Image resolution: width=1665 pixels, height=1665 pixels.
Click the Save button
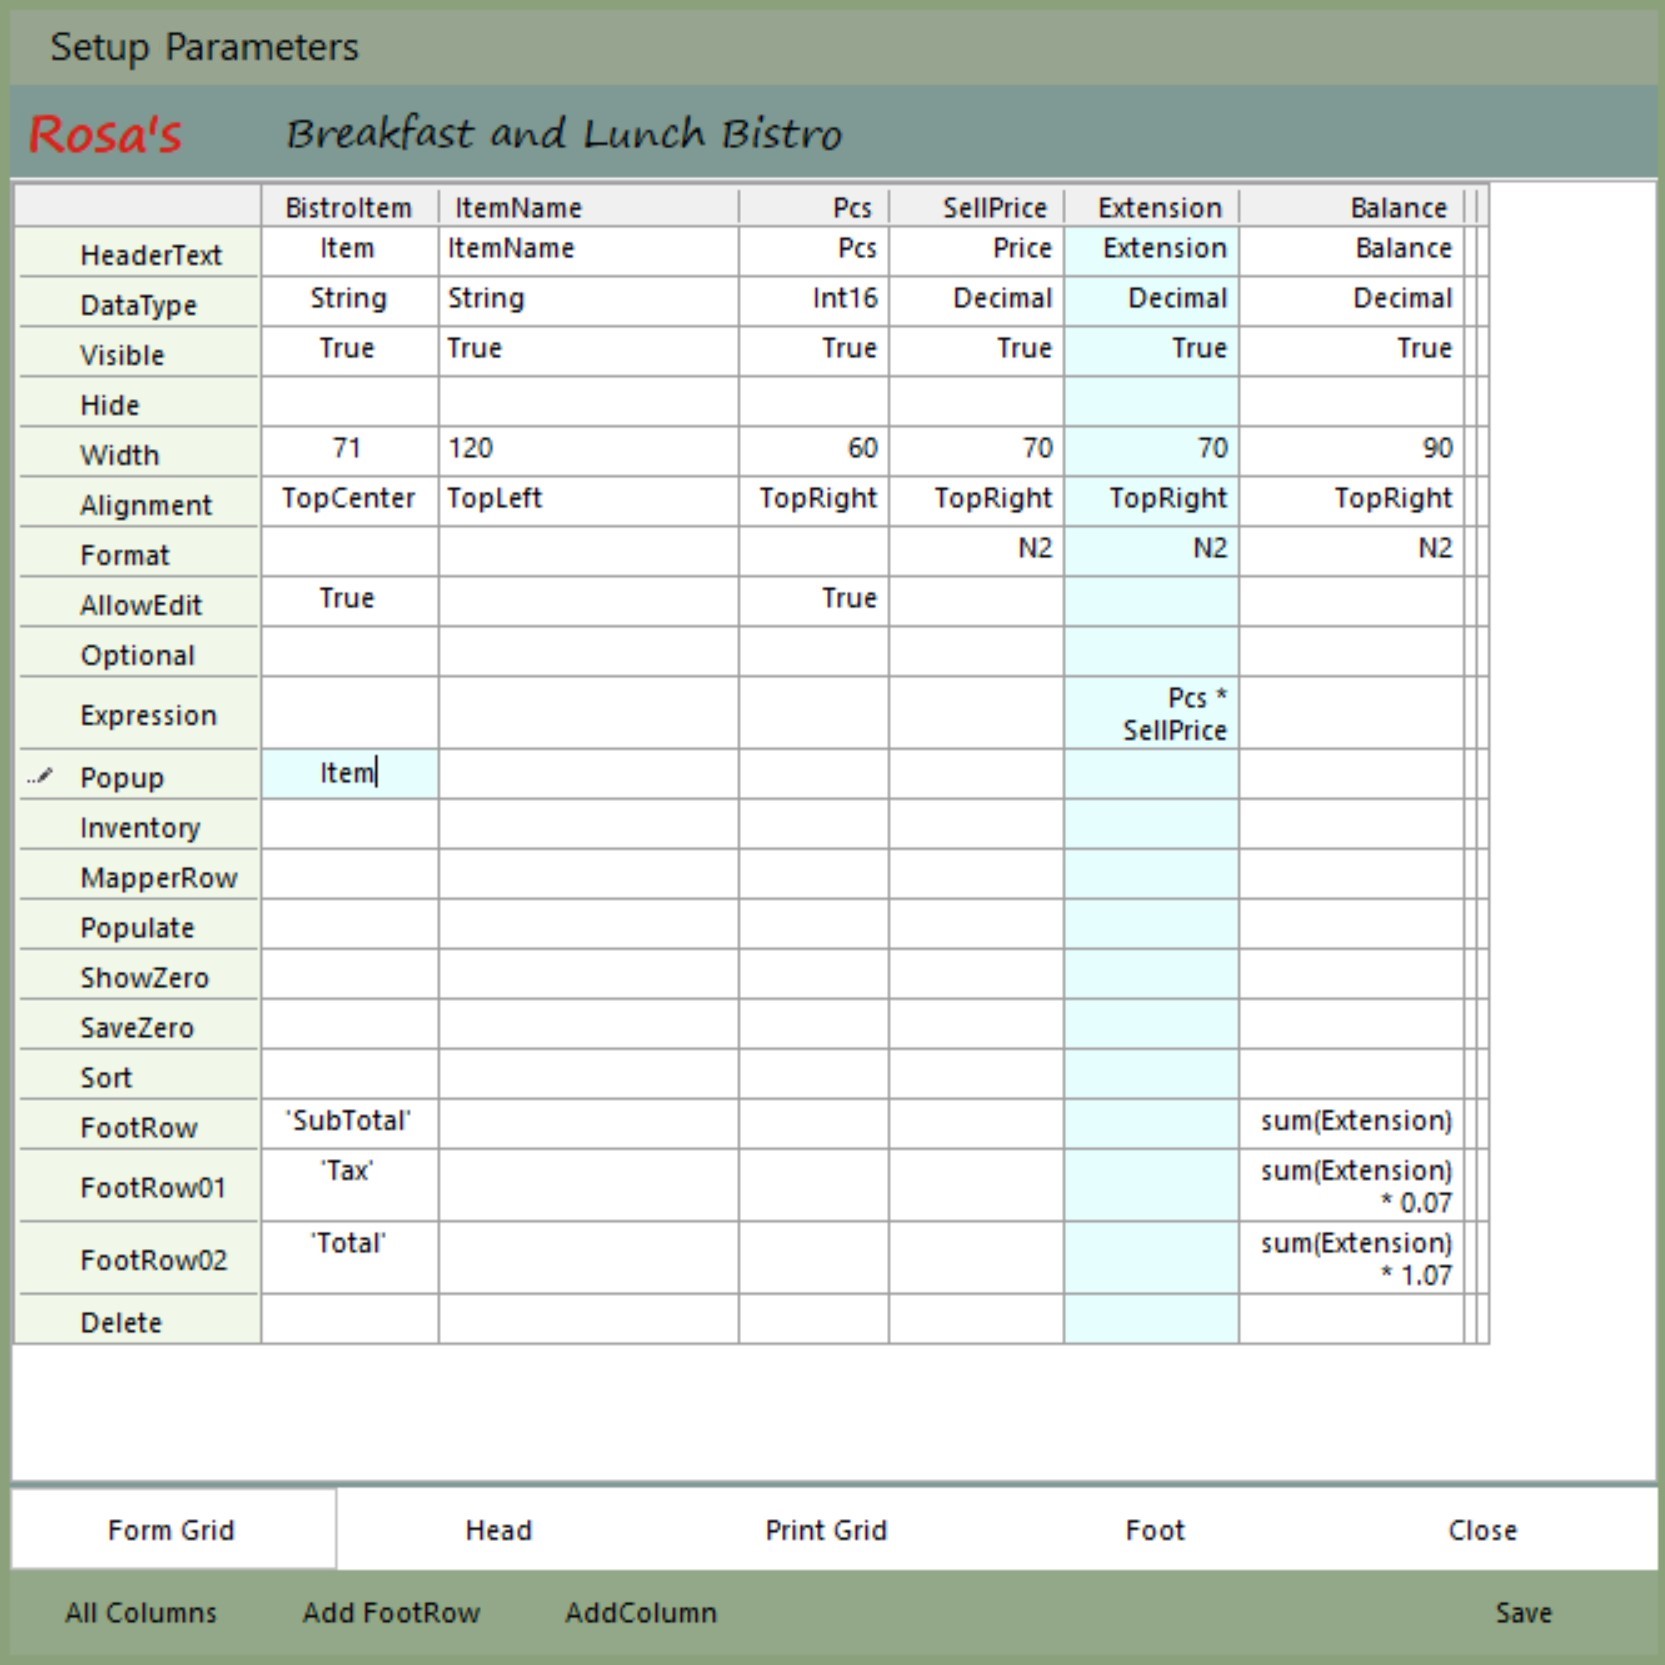coord(1522,1613)
